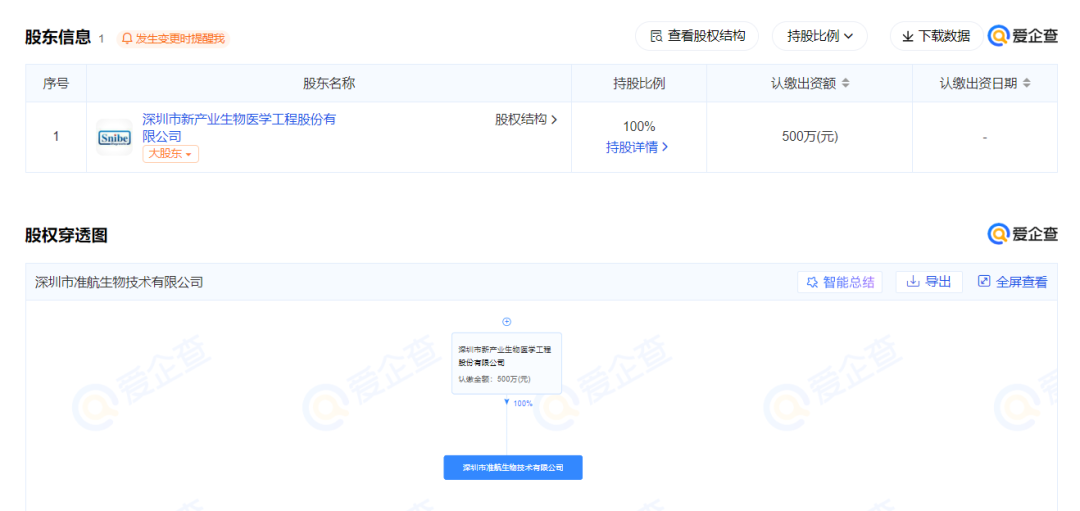Click the 发生变更时提醒我 reminder text
The image size is (1080, 511).
tap(180, 39)
